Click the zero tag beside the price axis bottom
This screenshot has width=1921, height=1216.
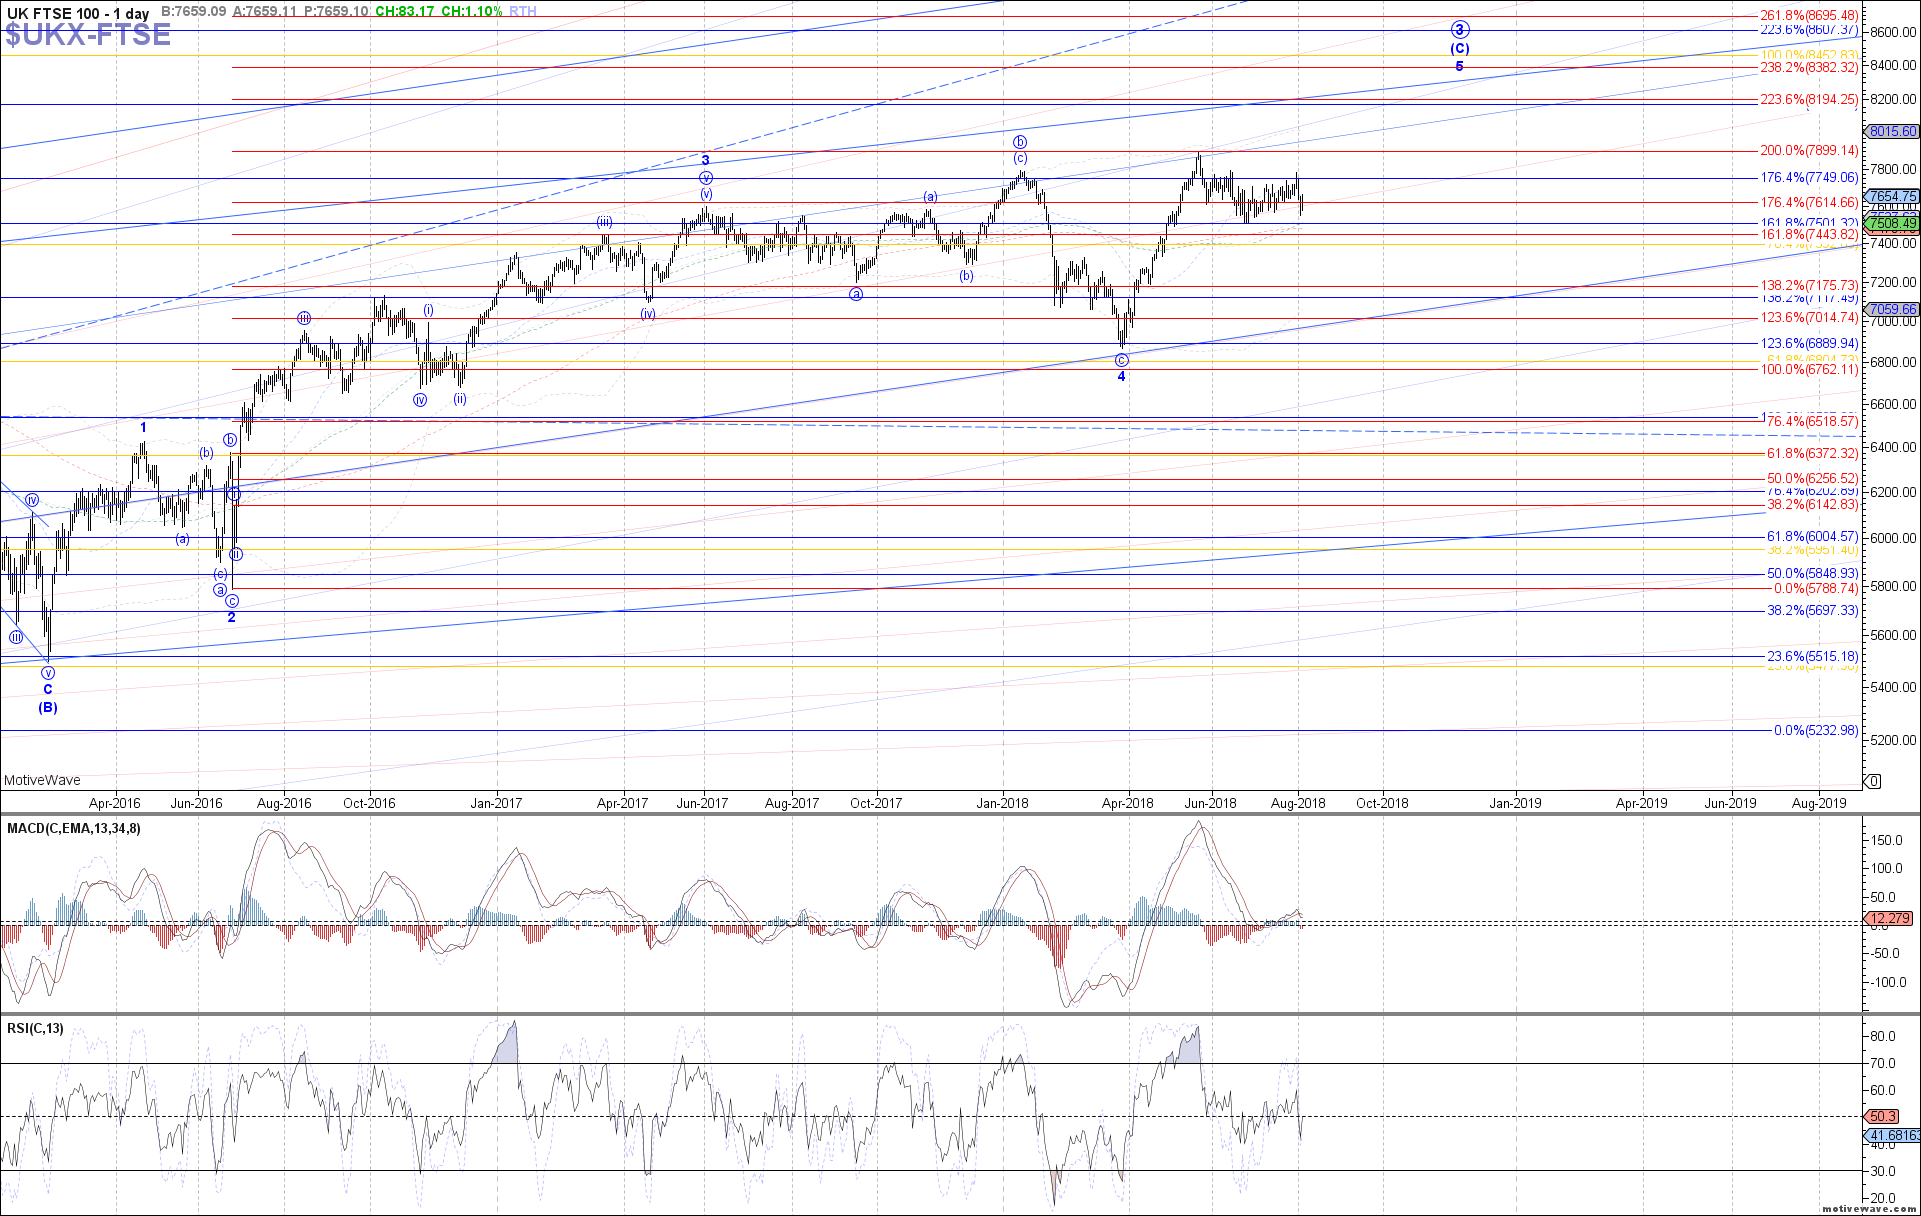point(1874,781)
